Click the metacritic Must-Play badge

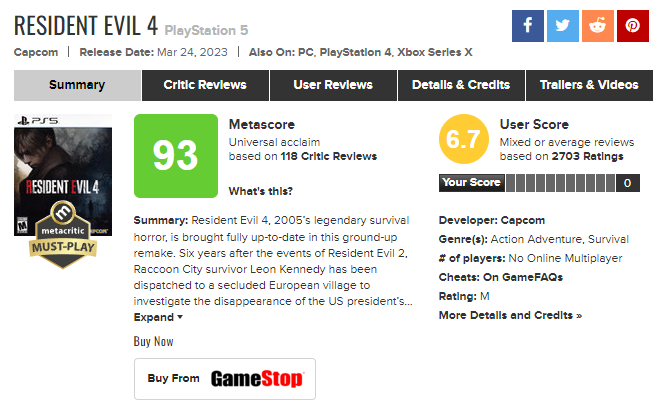[x=63, y=235]
